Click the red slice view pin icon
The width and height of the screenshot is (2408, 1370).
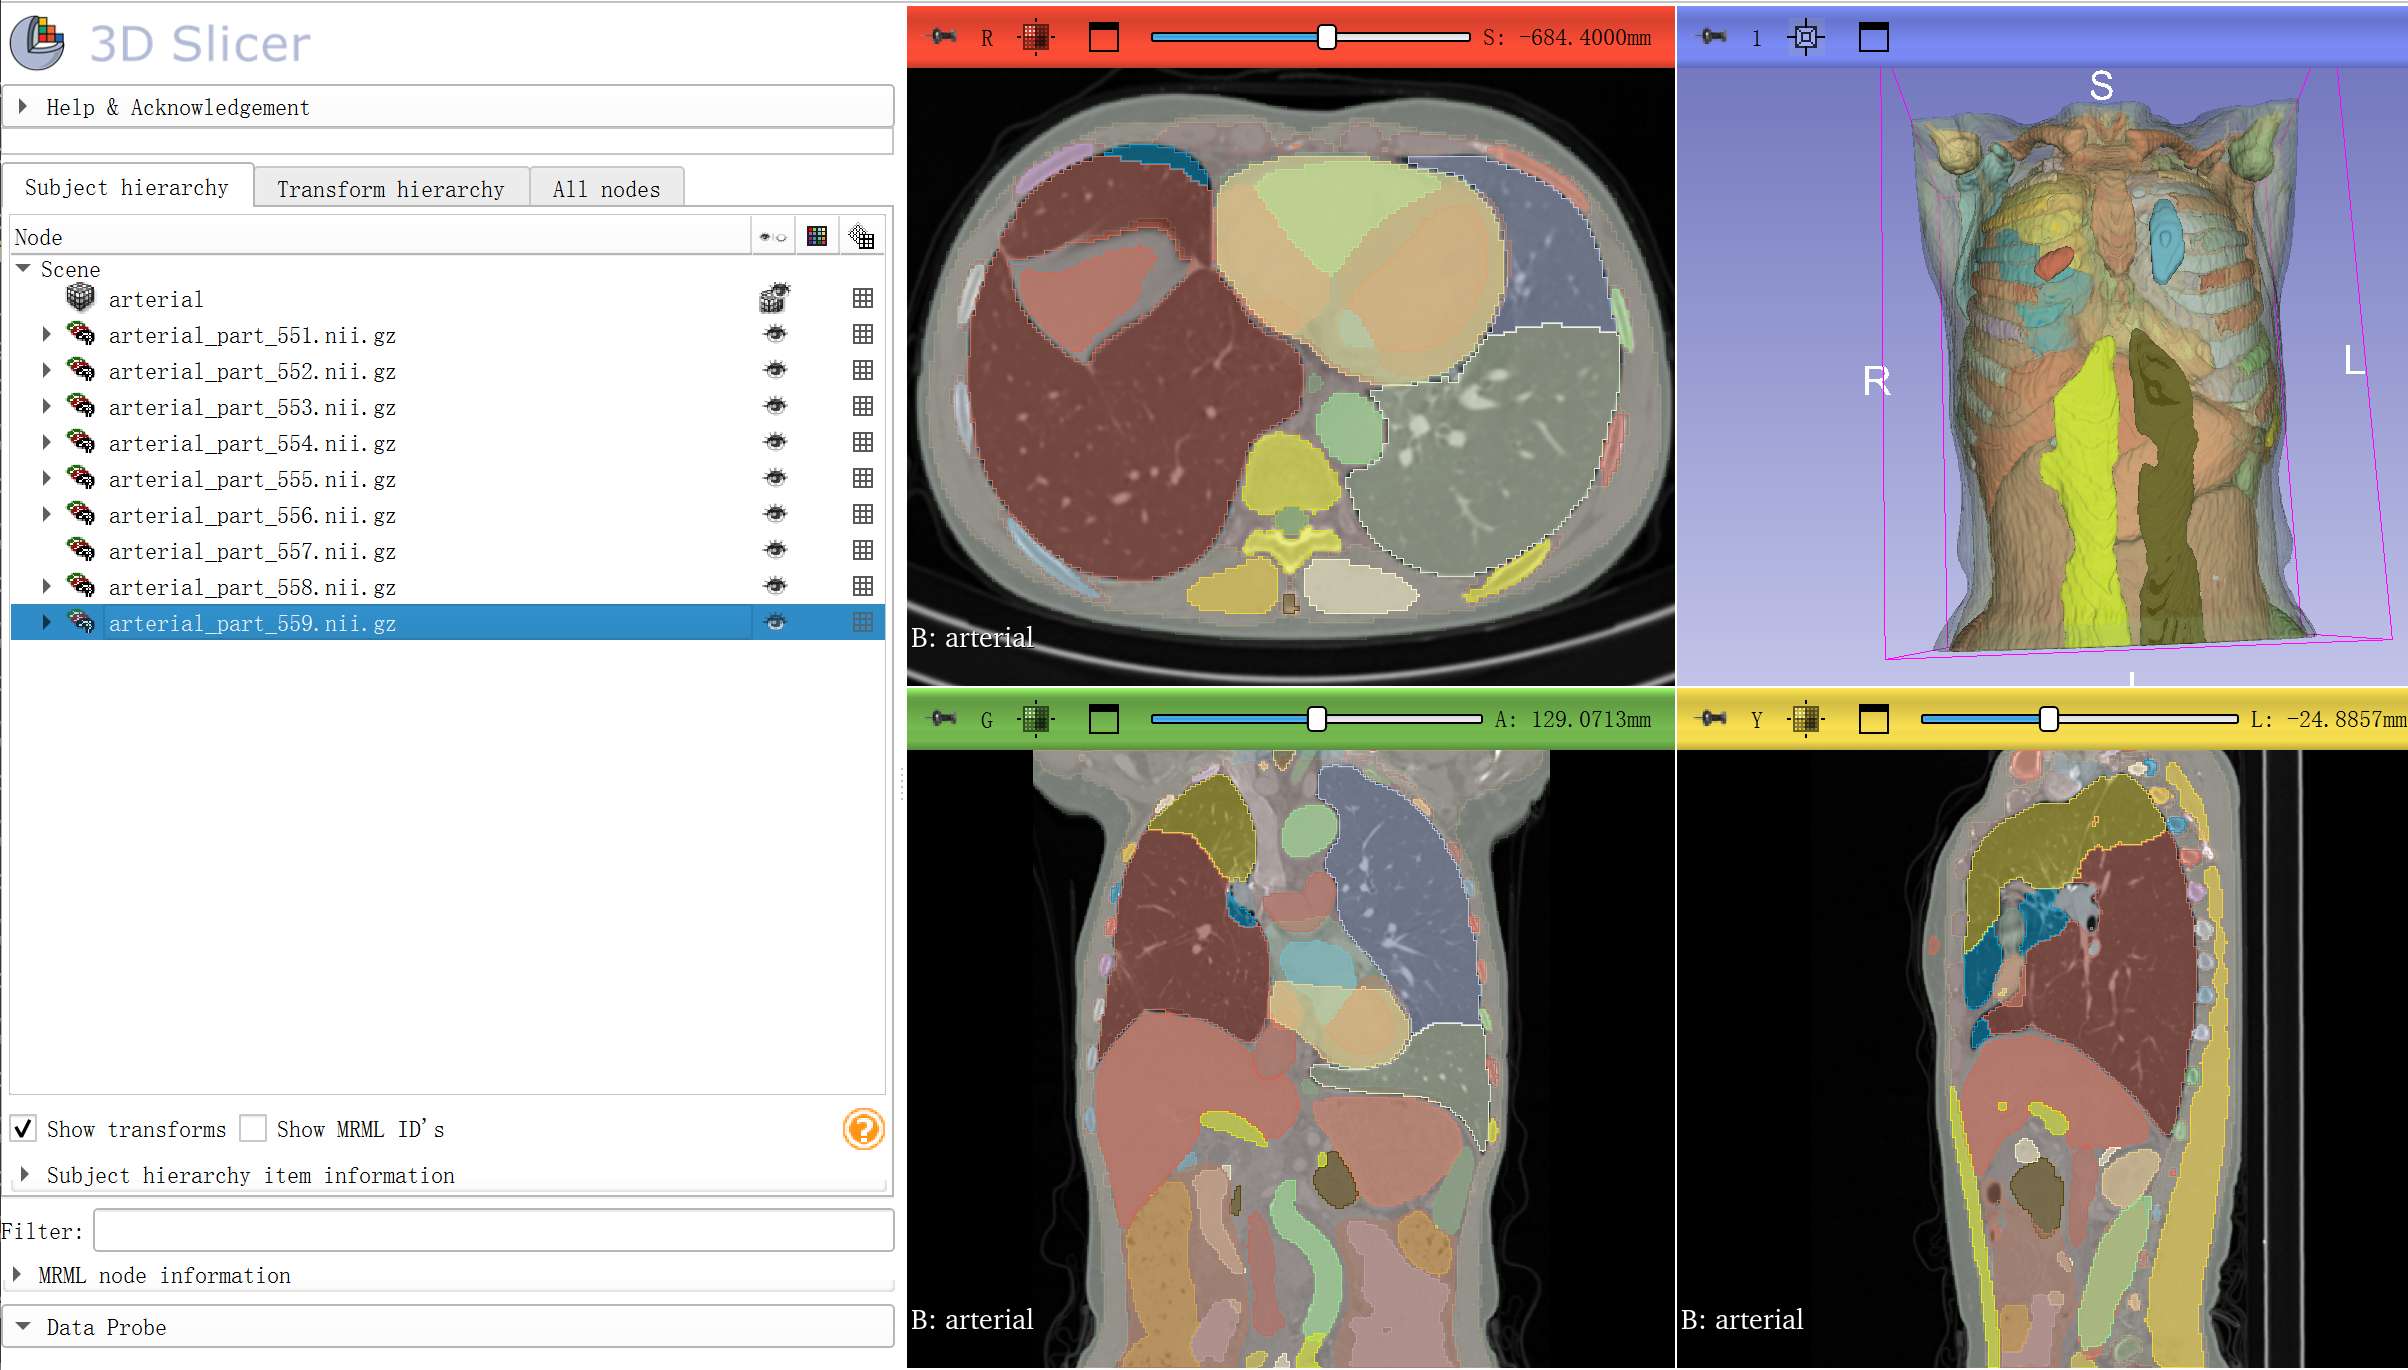942,38
